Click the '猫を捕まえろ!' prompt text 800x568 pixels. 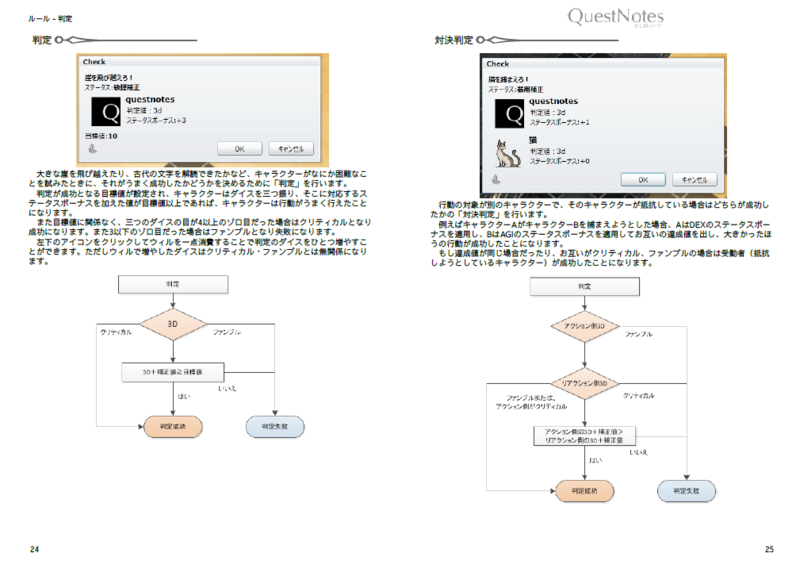click(x=508, y=80)
